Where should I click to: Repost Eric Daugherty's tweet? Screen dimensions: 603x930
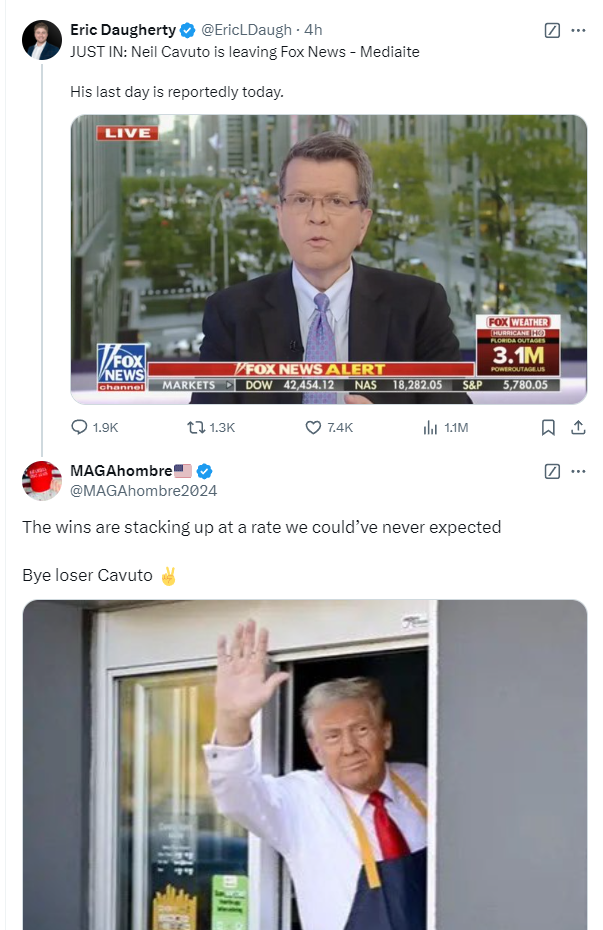pos(196,427)
